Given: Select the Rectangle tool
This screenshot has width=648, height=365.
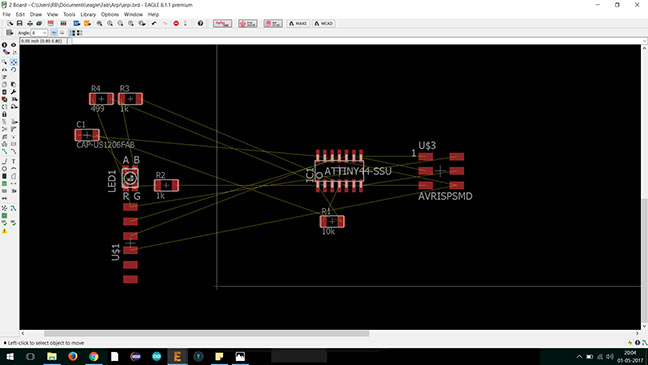Looking at the screenshot, I should [x=4, y=176].
